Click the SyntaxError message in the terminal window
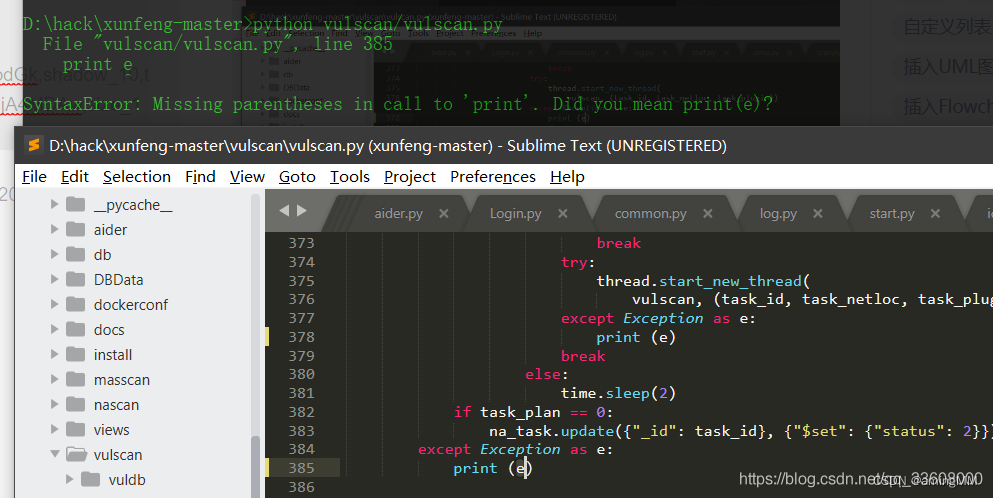The height and width of the screenshot is (498, 993). [x=398, y=104]
